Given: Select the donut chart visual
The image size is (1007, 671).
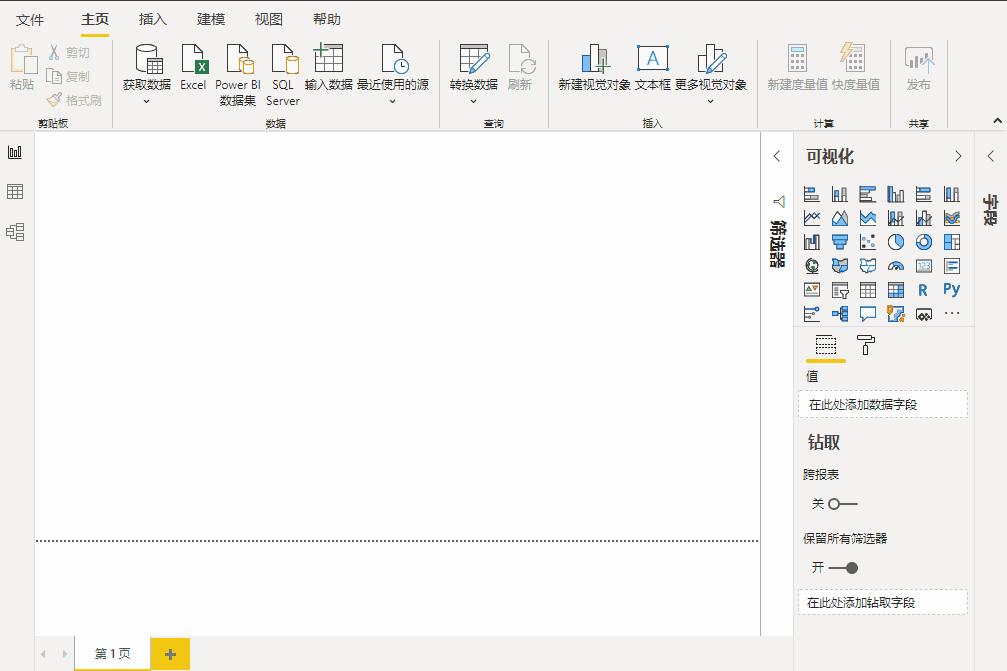Looking at the screenshot, I should (x=925, y=241).
